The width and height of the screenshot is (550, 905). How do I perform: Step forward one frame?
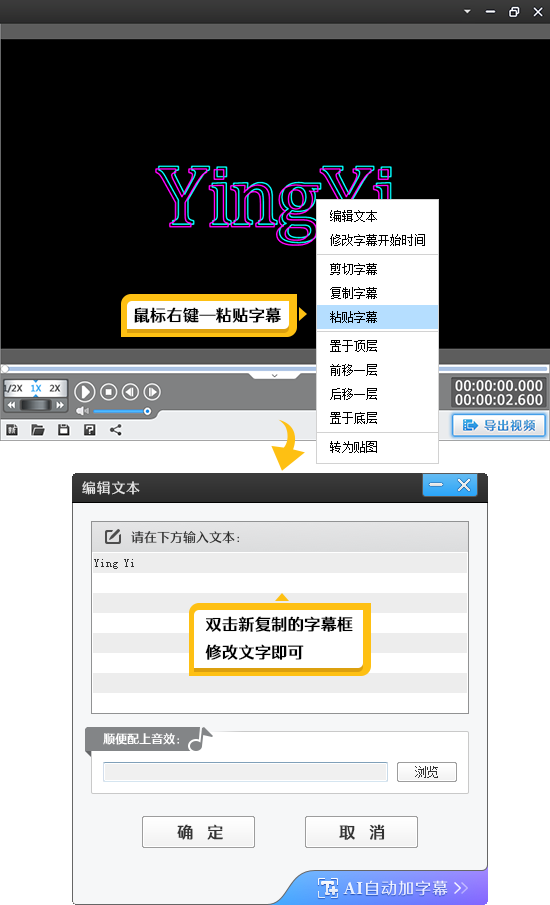[152, 392]
